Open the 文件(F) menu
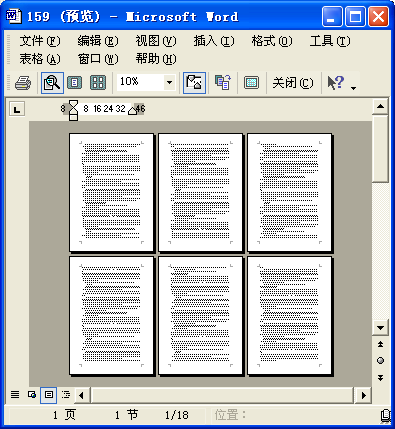Viewport: 395px width, 429px height. 40,41
